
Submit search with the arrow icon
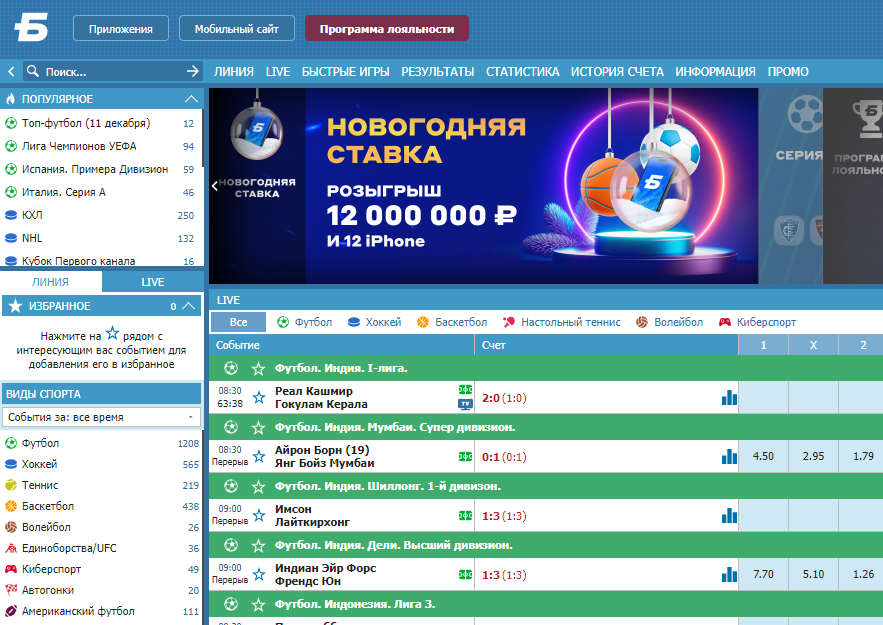[193, 71]
